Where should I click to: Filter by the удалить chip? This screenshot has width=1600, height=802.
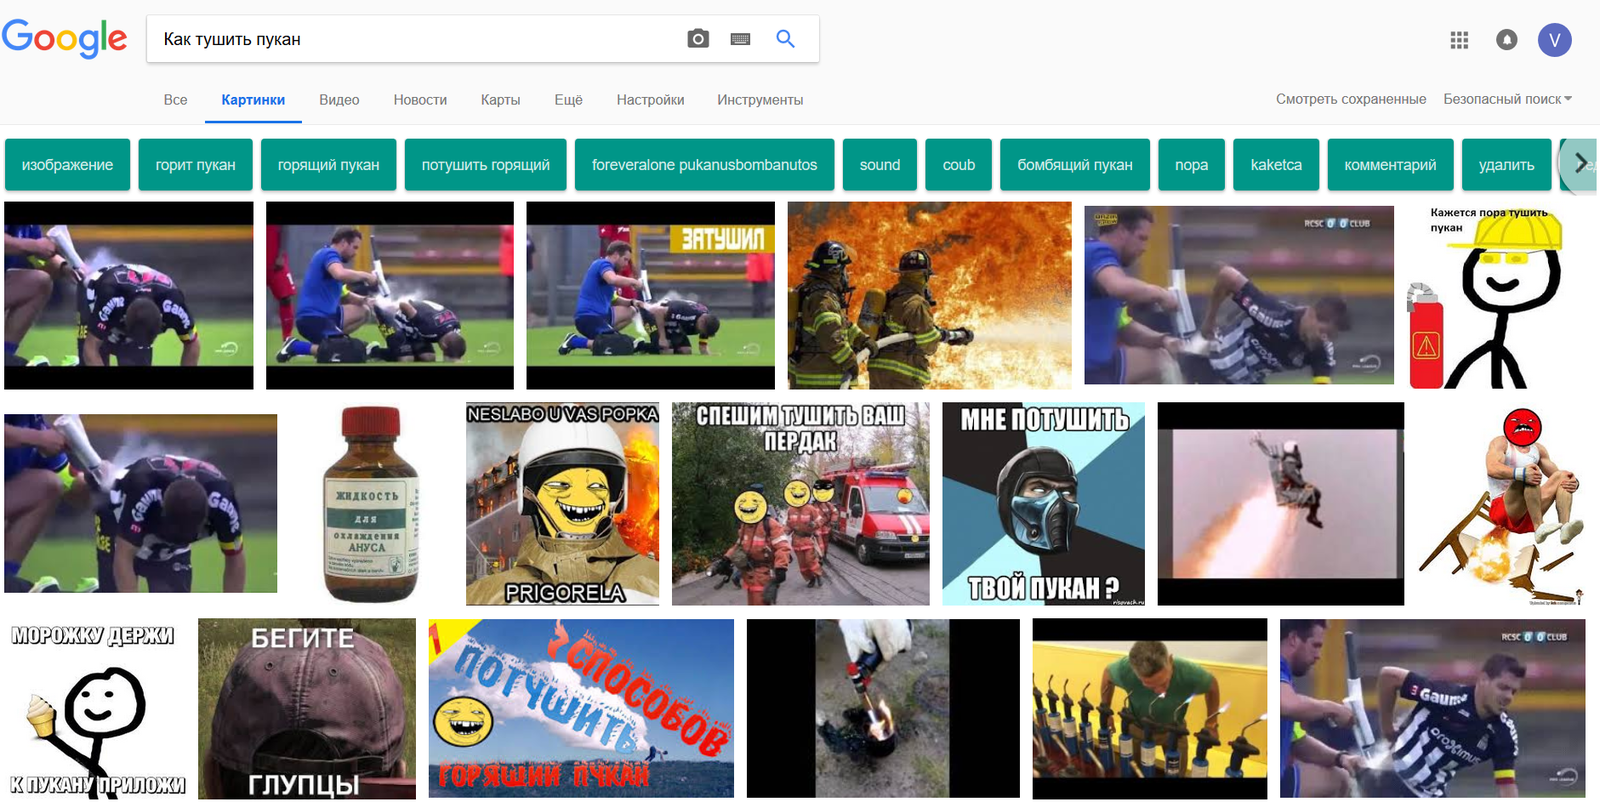1506,164
